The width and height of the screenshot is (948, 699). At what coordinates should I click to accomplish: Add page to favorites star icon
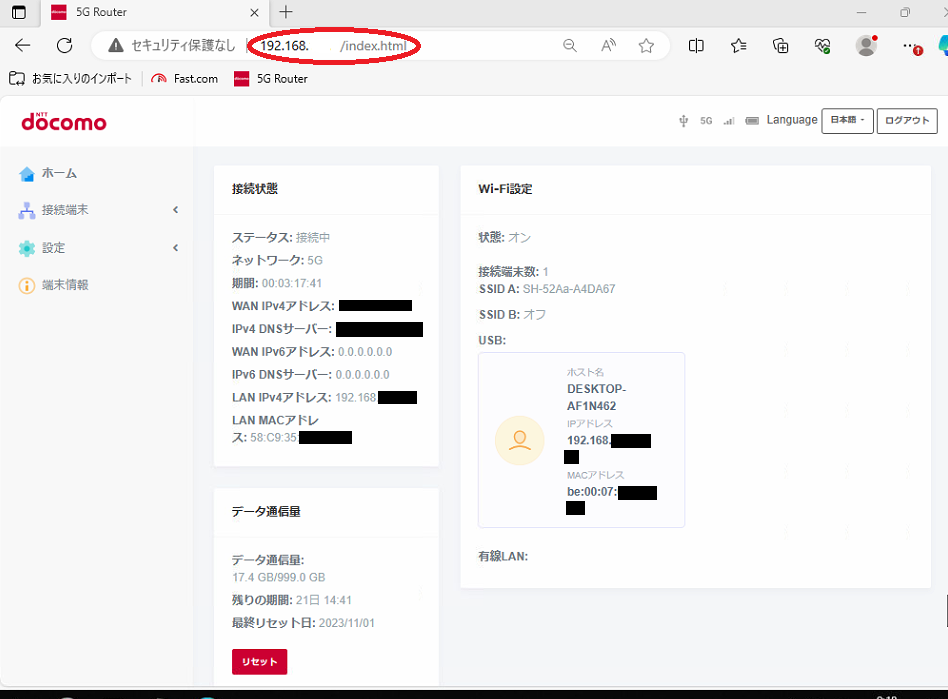tap(646, 46)
